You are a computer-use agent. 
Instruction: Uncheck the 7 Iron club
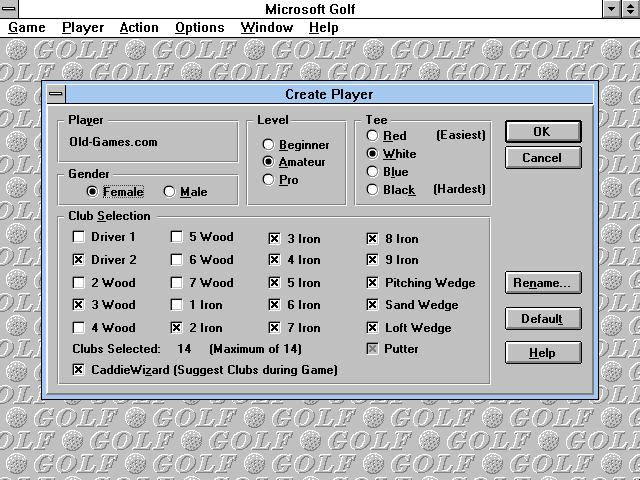295,327
